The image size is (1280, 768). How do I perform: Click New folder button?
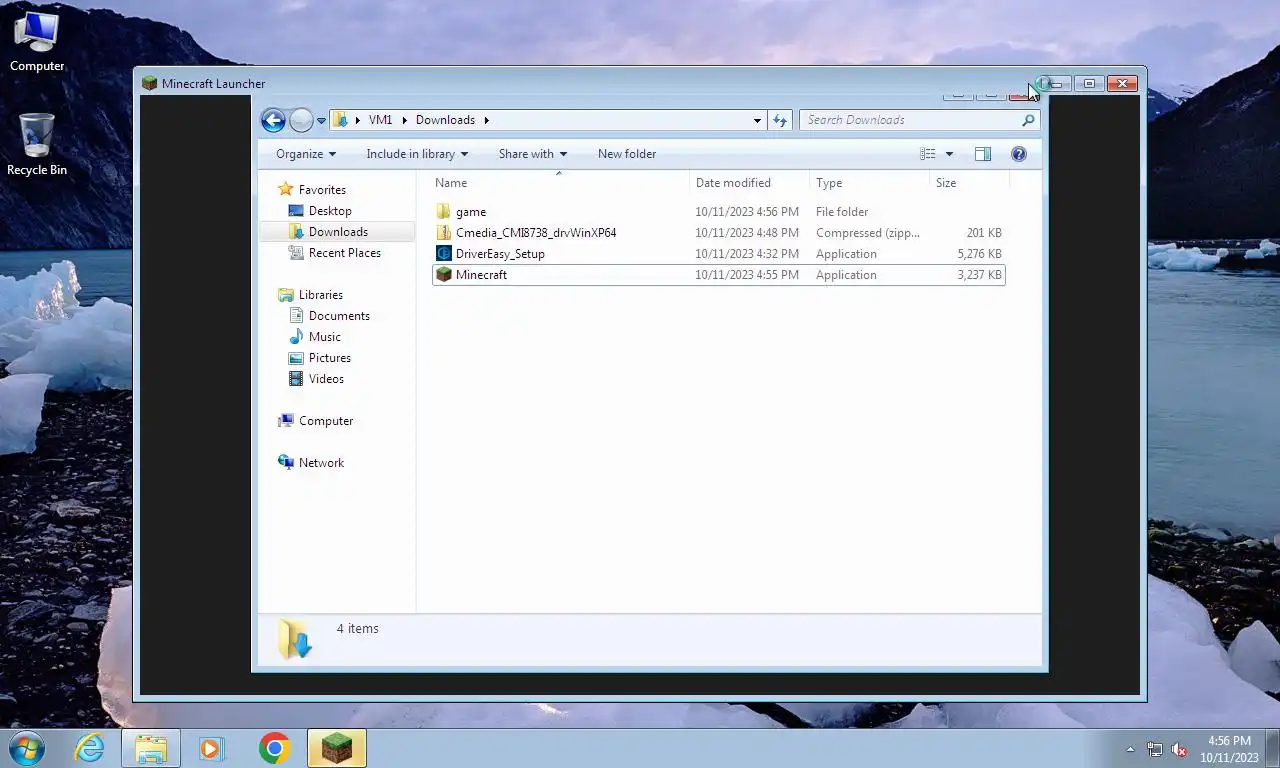[627, 154]
